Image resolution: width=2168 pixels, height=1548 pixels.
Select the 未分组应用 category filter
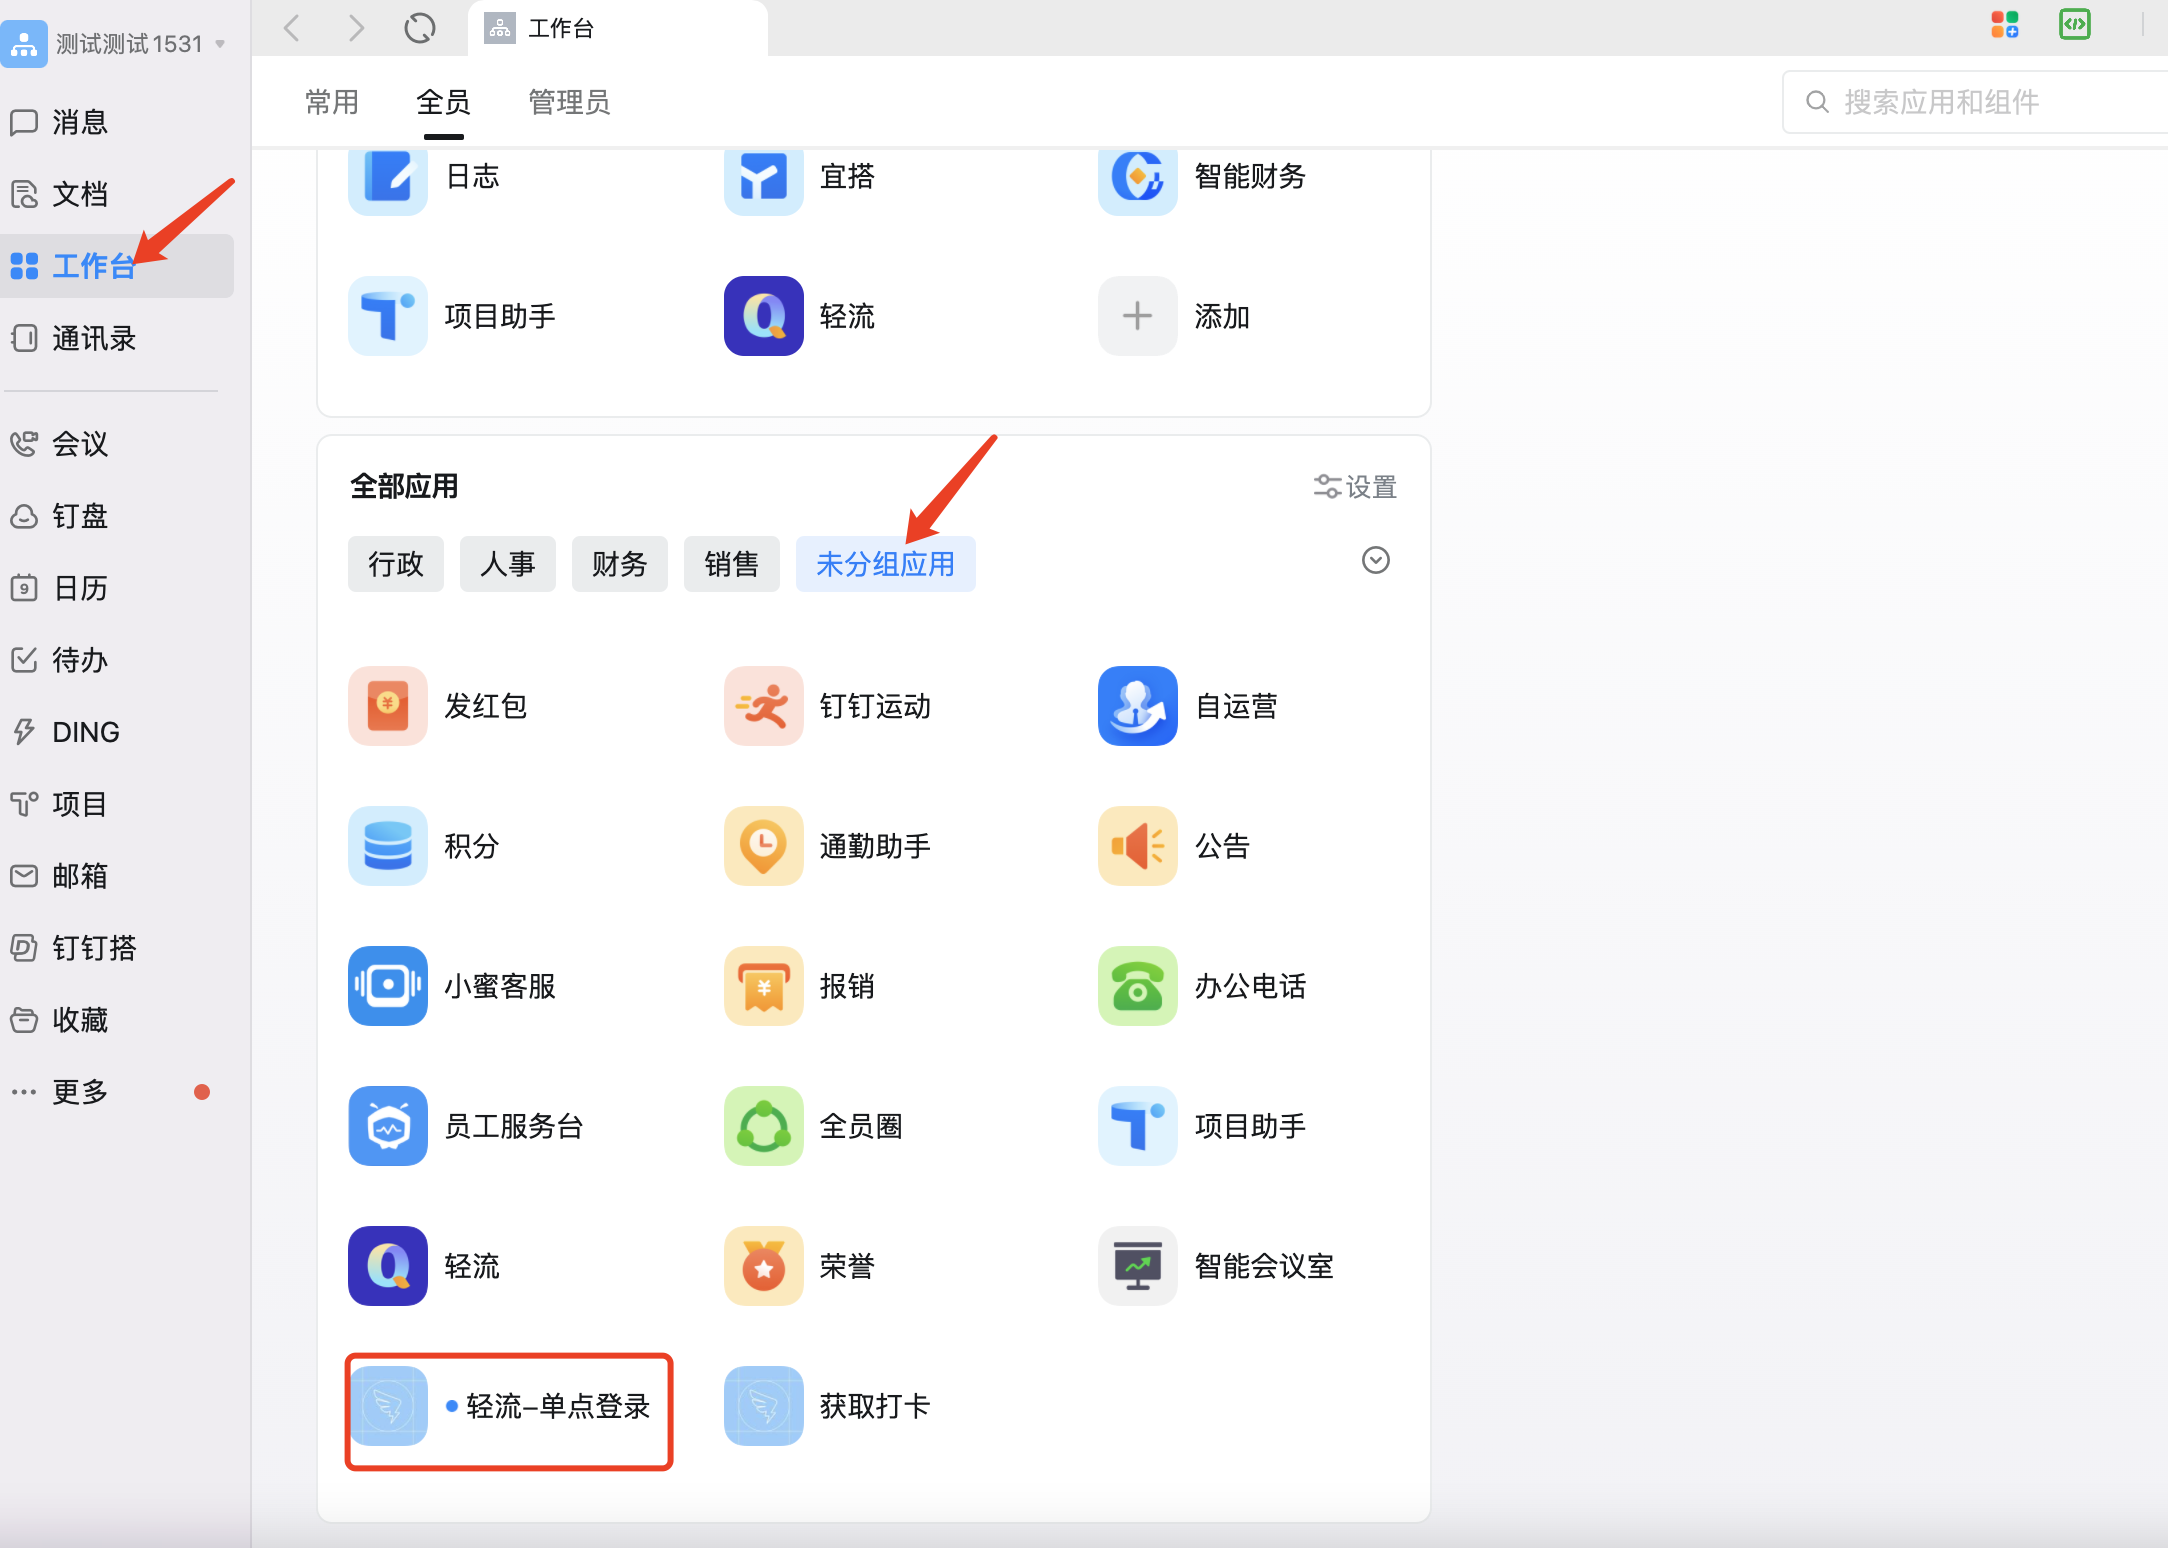coord(886,564)
